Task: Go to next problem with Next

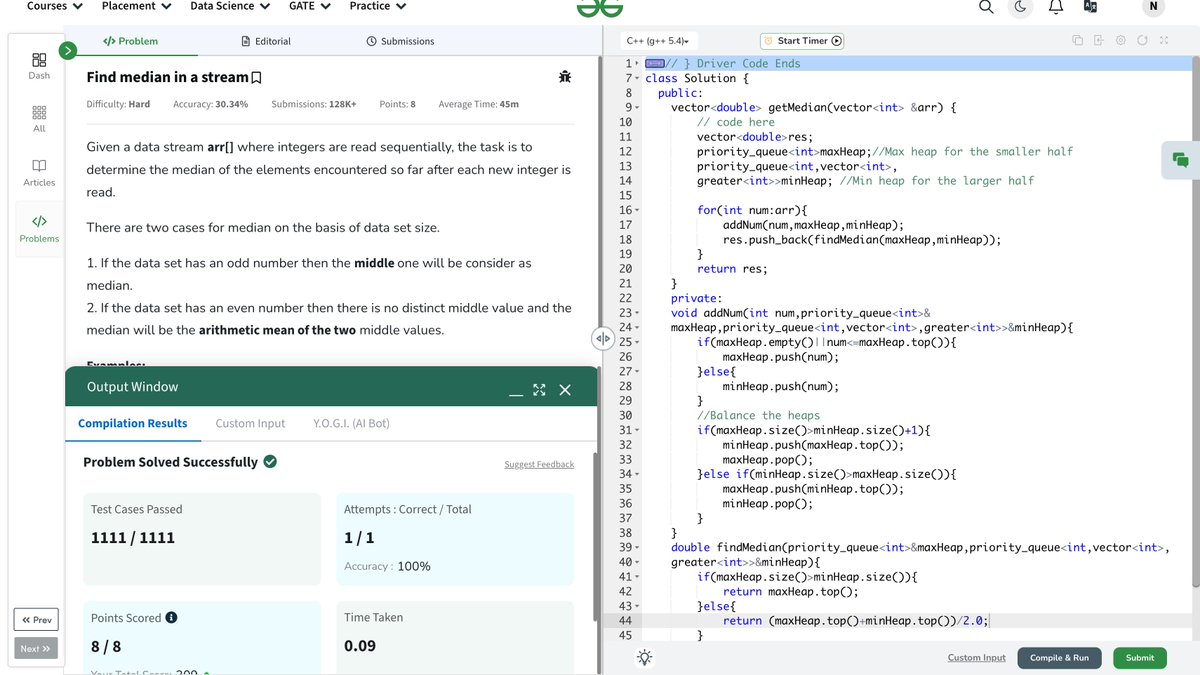Action: (x=36, y=648)
